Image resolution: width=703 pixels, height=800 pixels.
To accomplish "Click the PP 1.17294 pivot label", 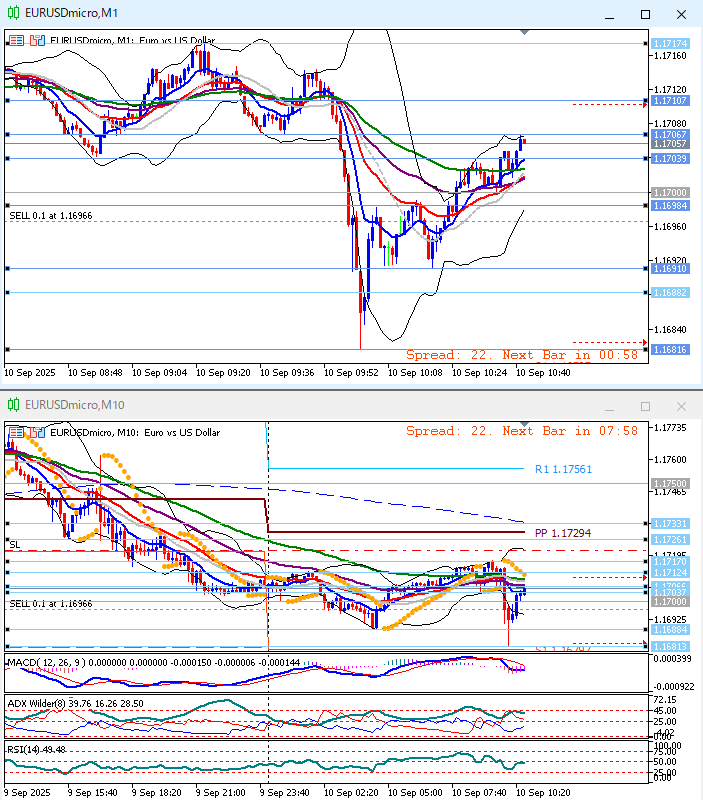I will 563,533.
